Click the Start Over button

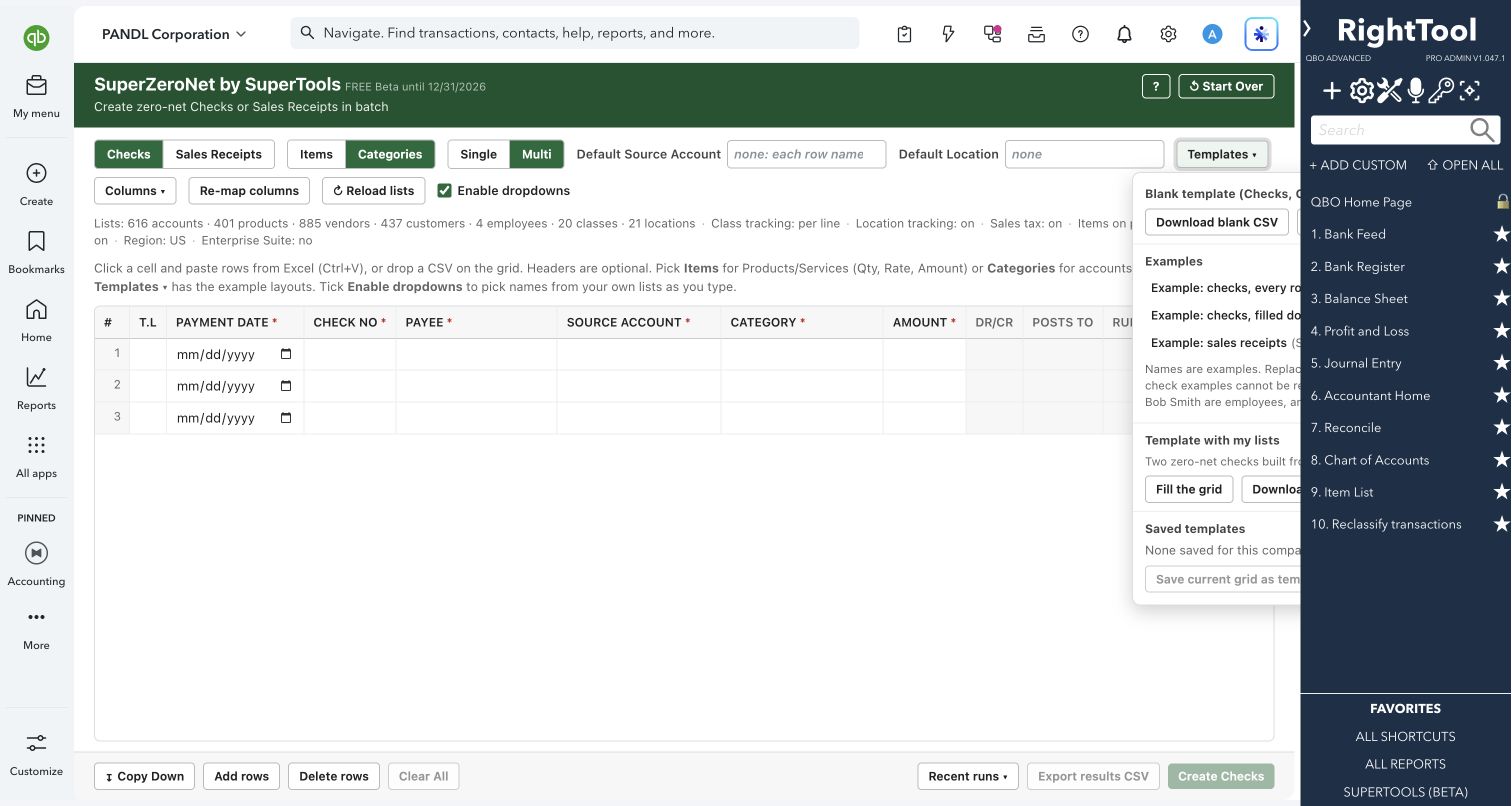pos(1226,86)
